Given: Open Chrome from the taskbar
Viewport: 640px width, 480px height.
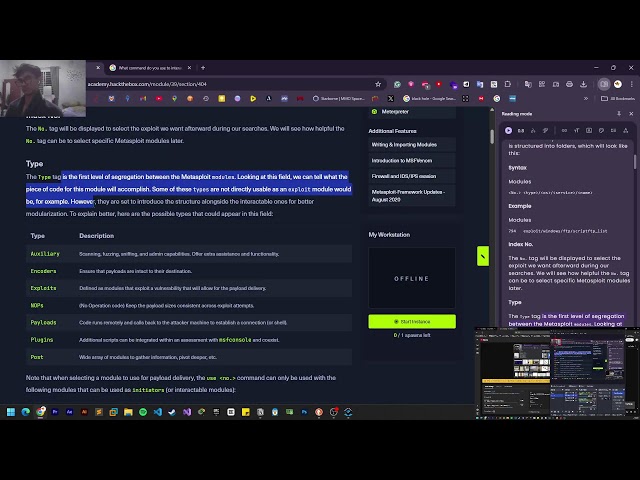Looking at the screenshot, I should coord(40,412).
